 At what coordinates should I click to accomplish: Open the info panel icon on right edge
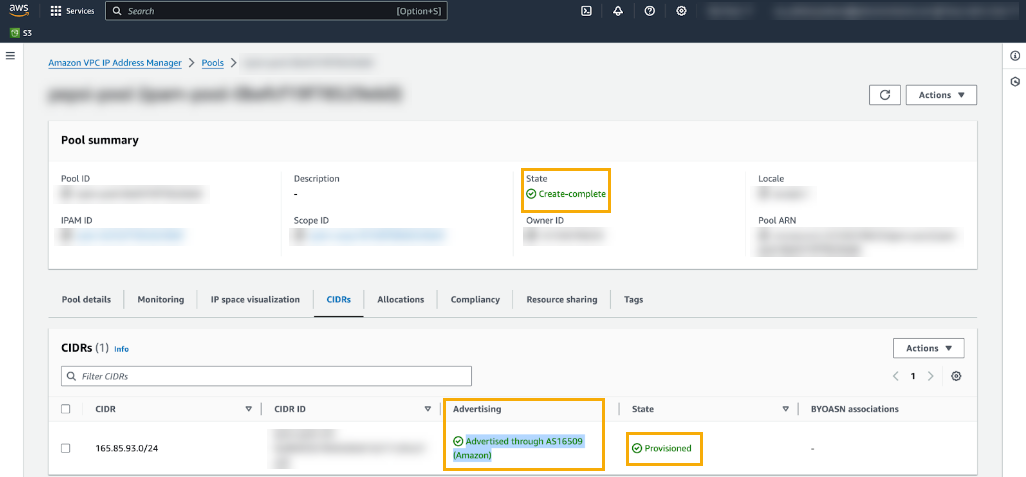tap(1014, 56)
